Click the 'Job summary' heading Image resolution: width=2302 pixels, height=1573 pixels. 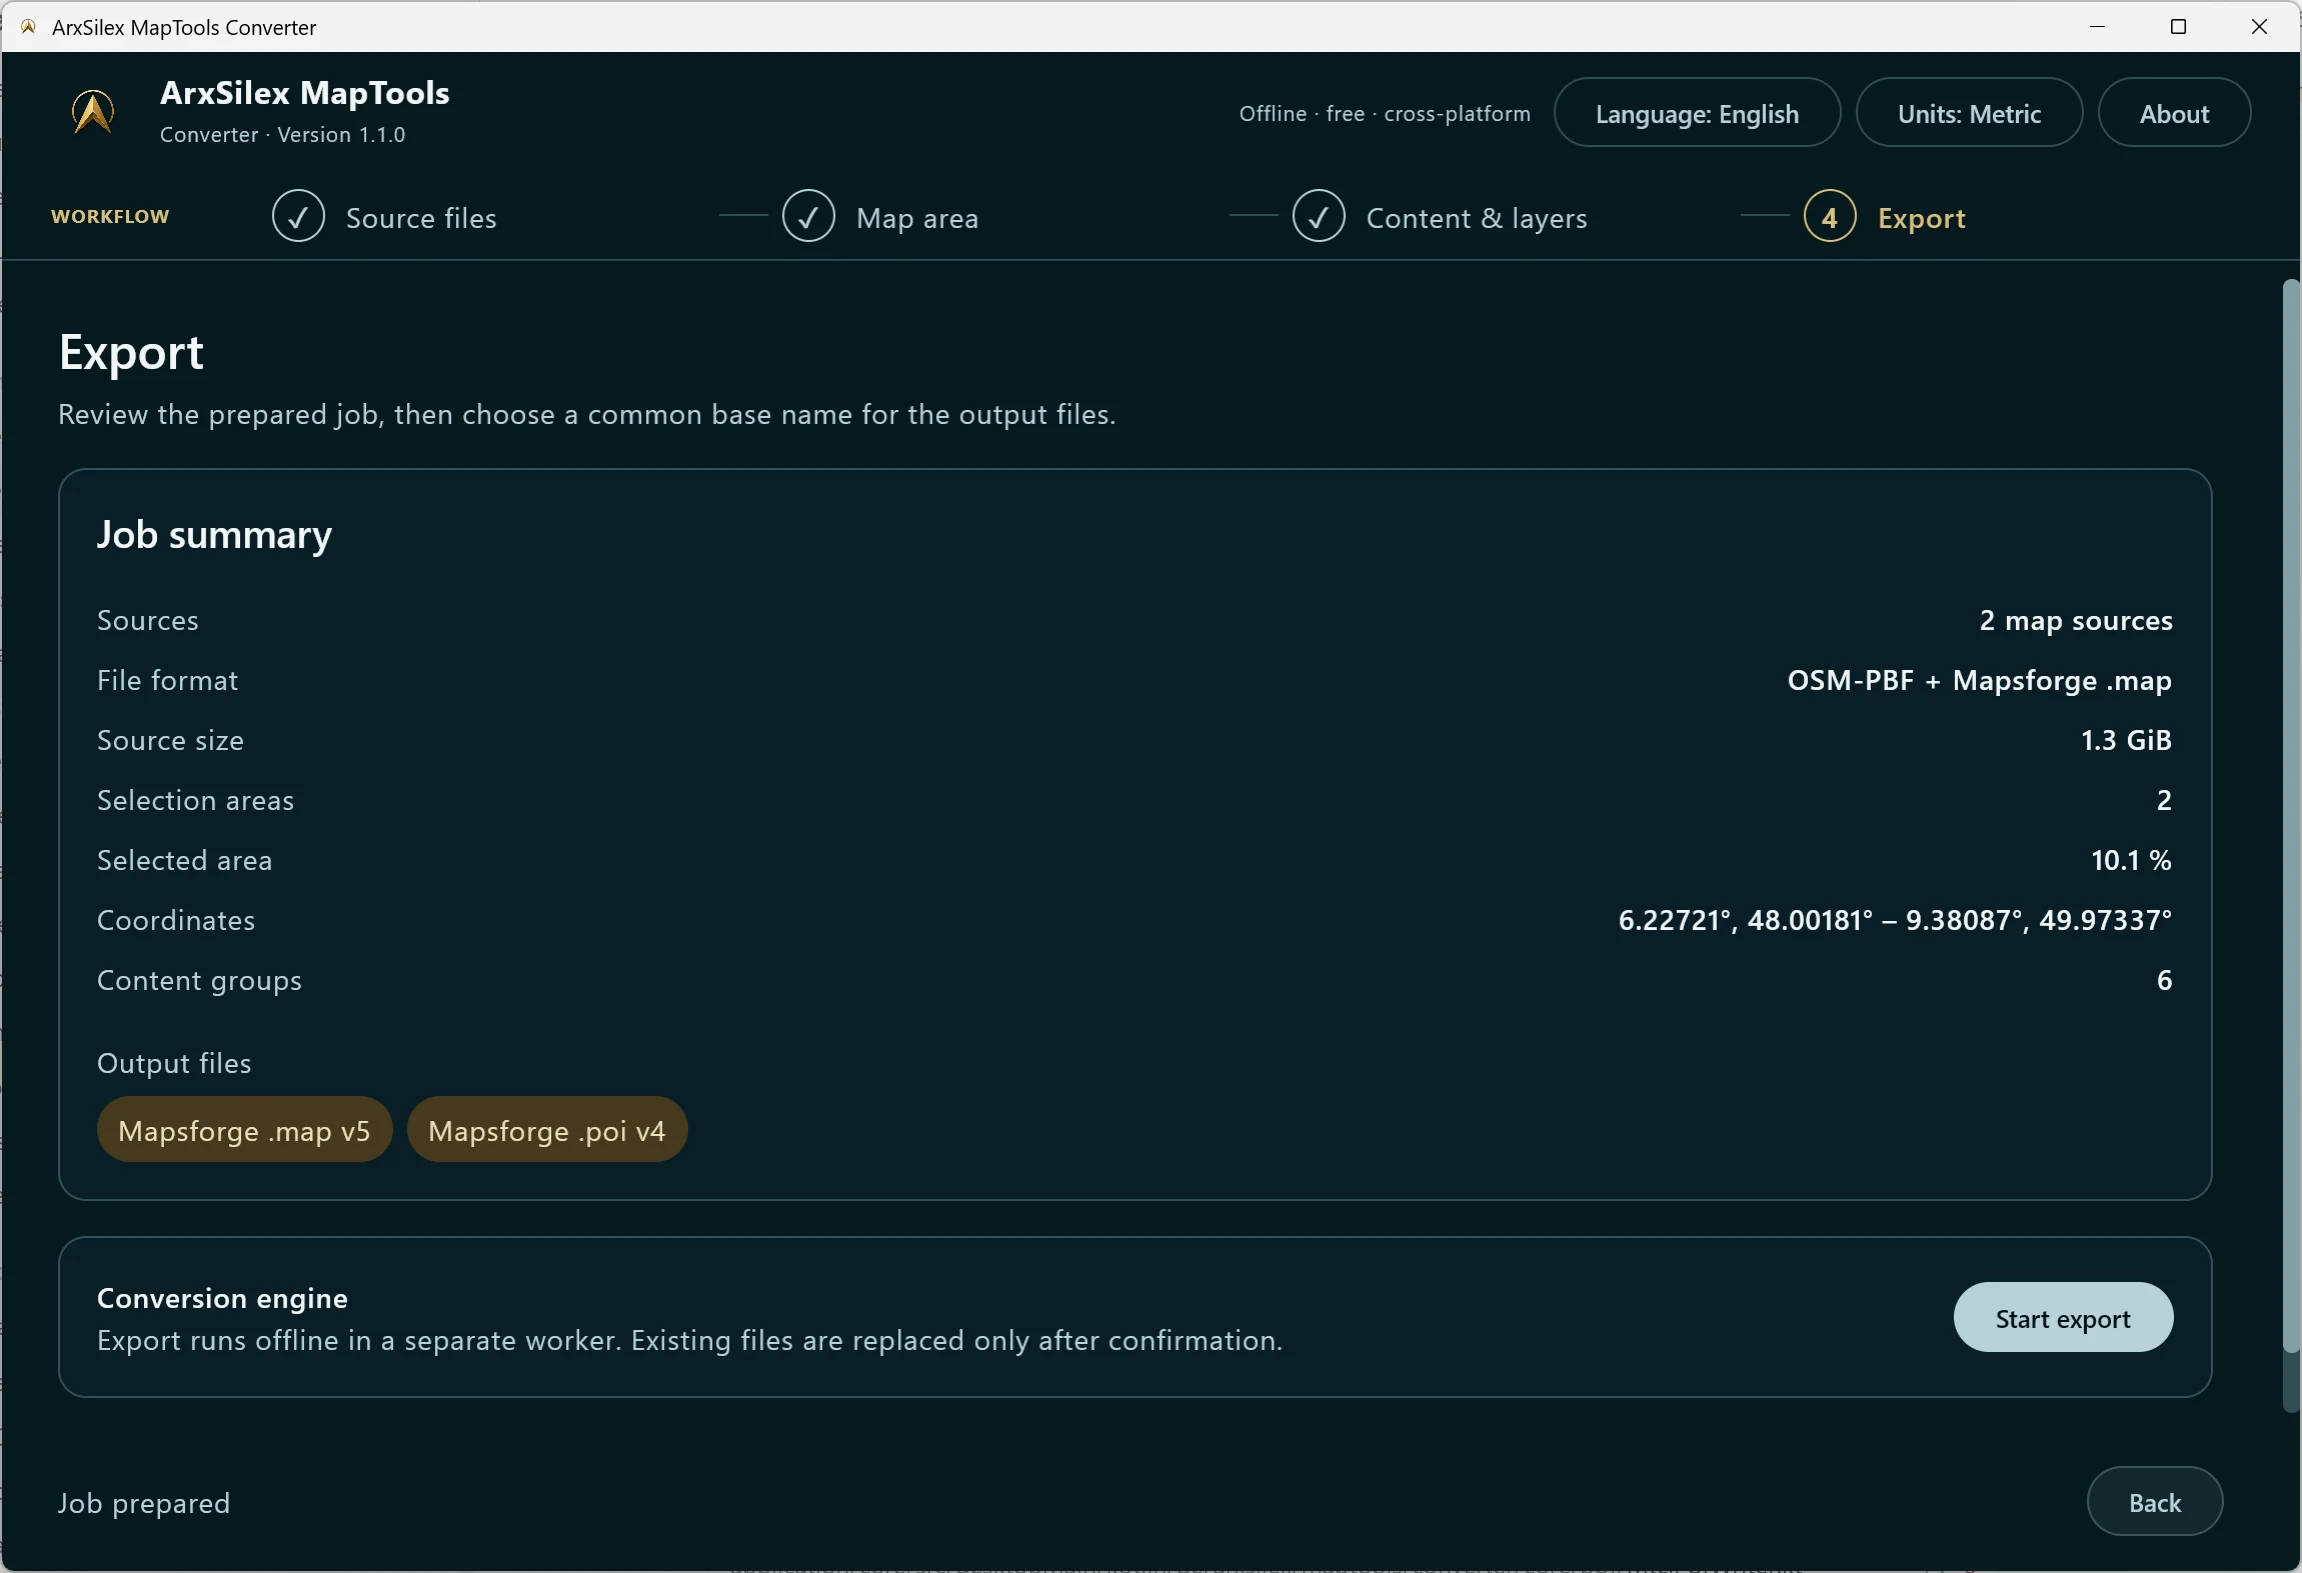pyautogui.click(x=214, y=535)
